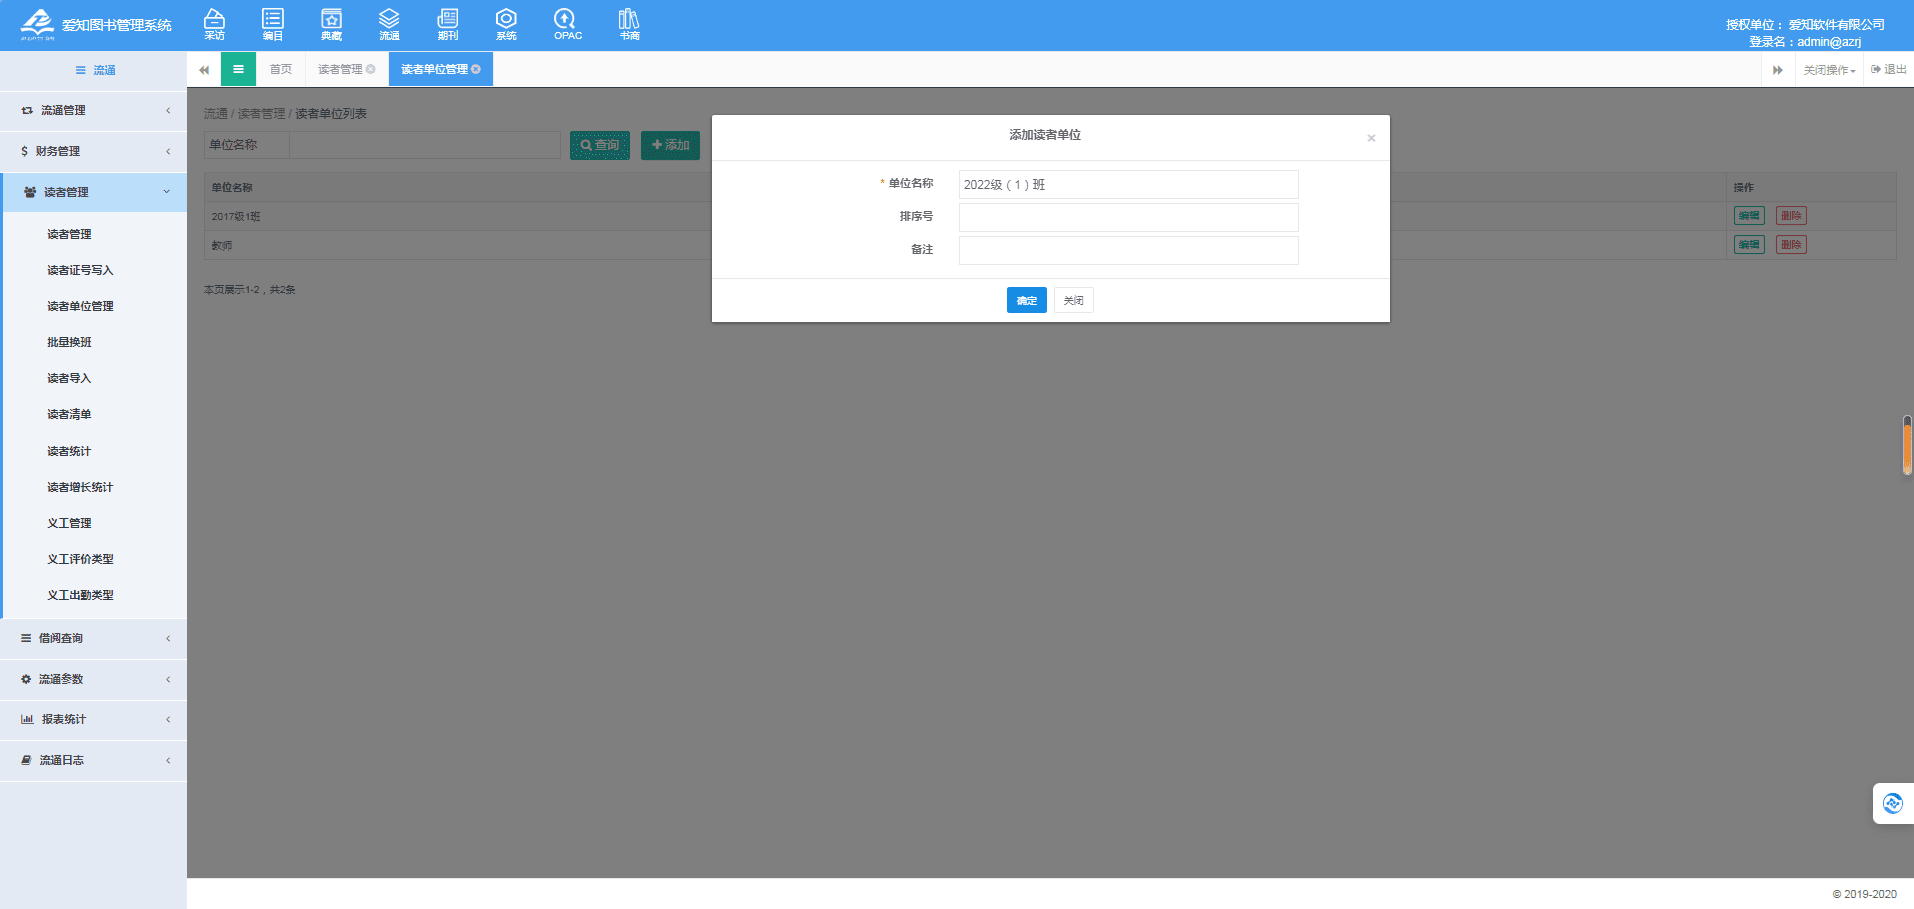Click the 关闭 button in dialog
Viewport: 1914px width, 909px height.
[1073, 300]
